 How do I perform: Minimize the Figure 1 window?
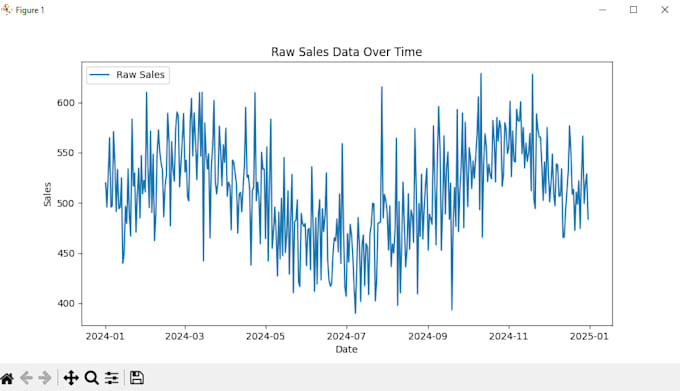(602, 10)
